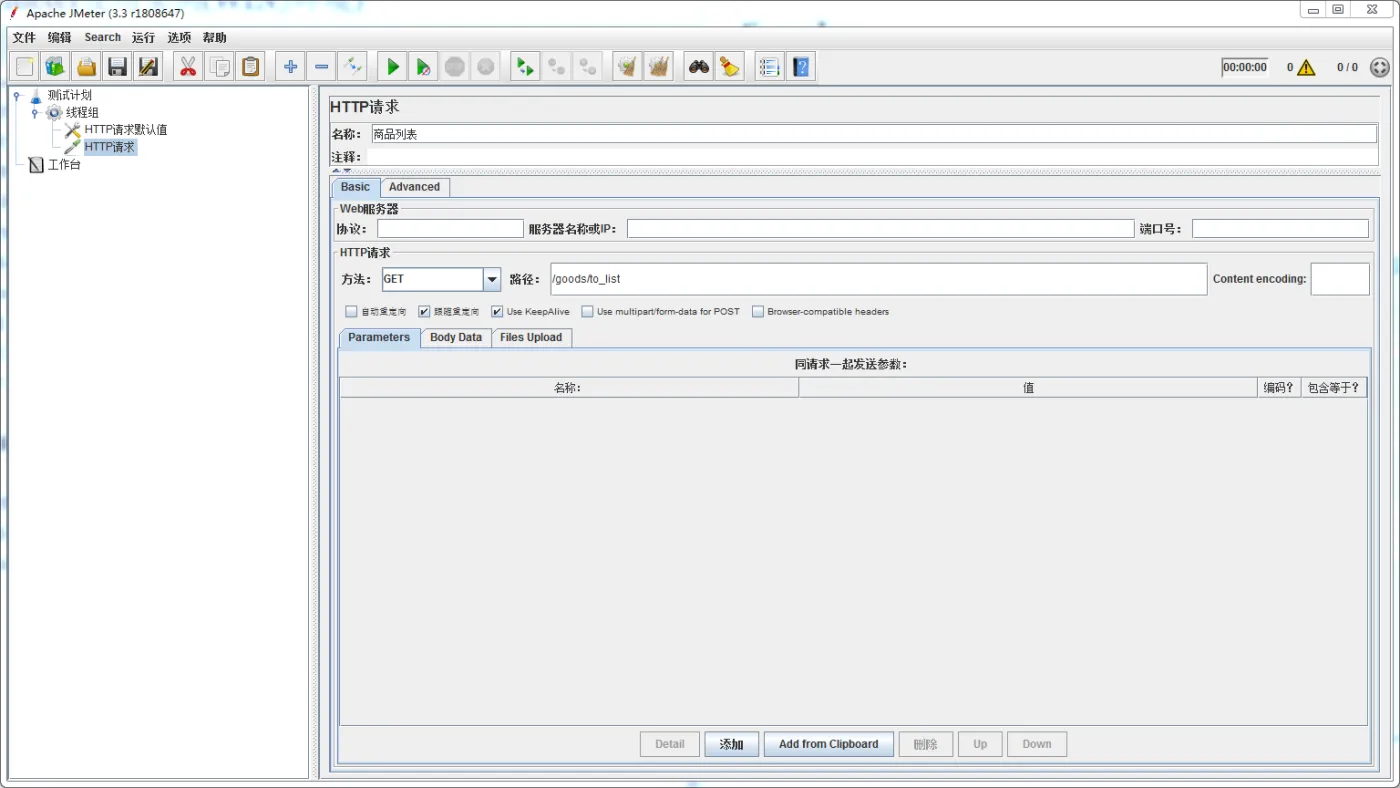Save the test plan using the save icon
The image size is (1400, 788).
pyautogui.click(x=117, y=66)
